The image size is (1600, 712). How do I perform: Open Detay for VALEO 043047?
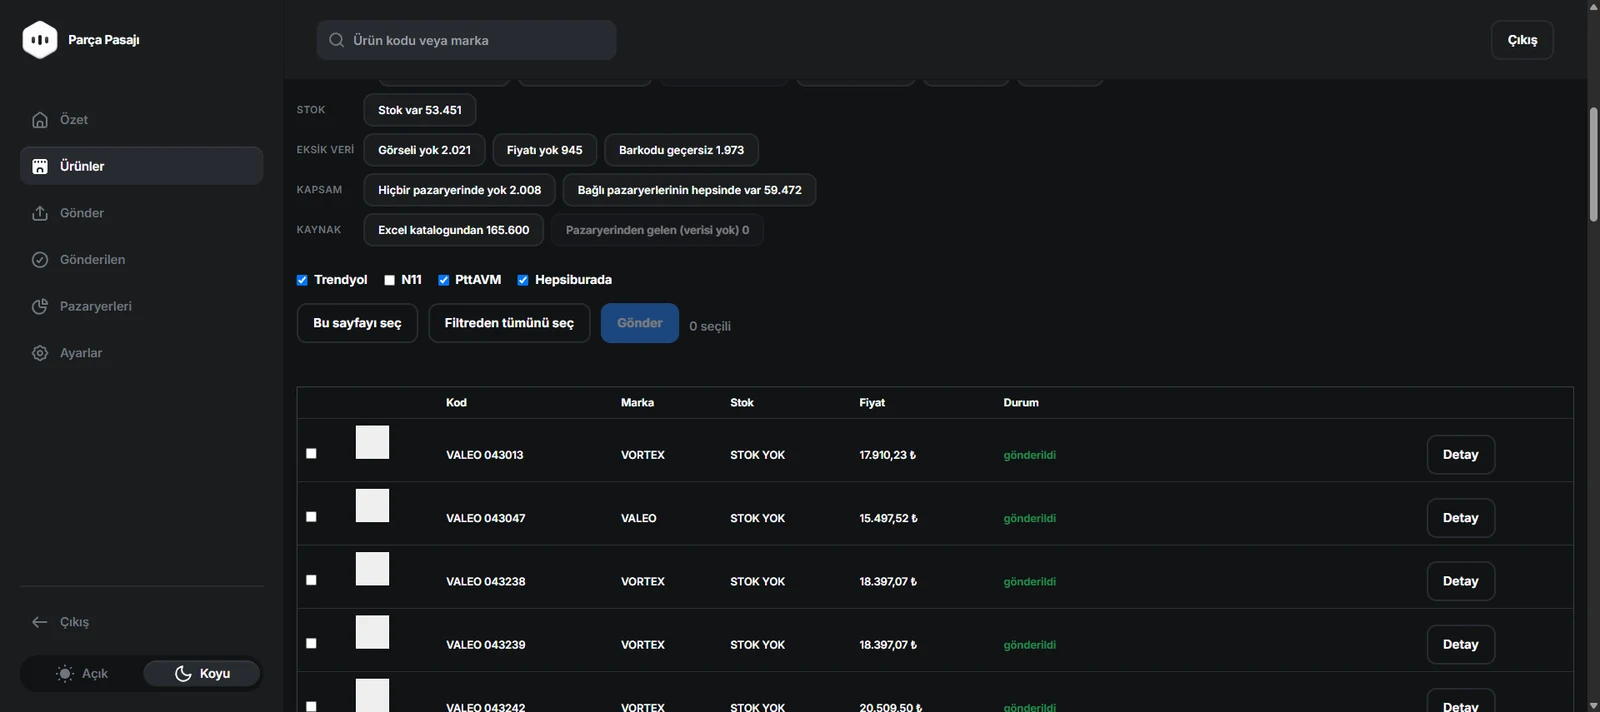click(x=1460, y=518)
